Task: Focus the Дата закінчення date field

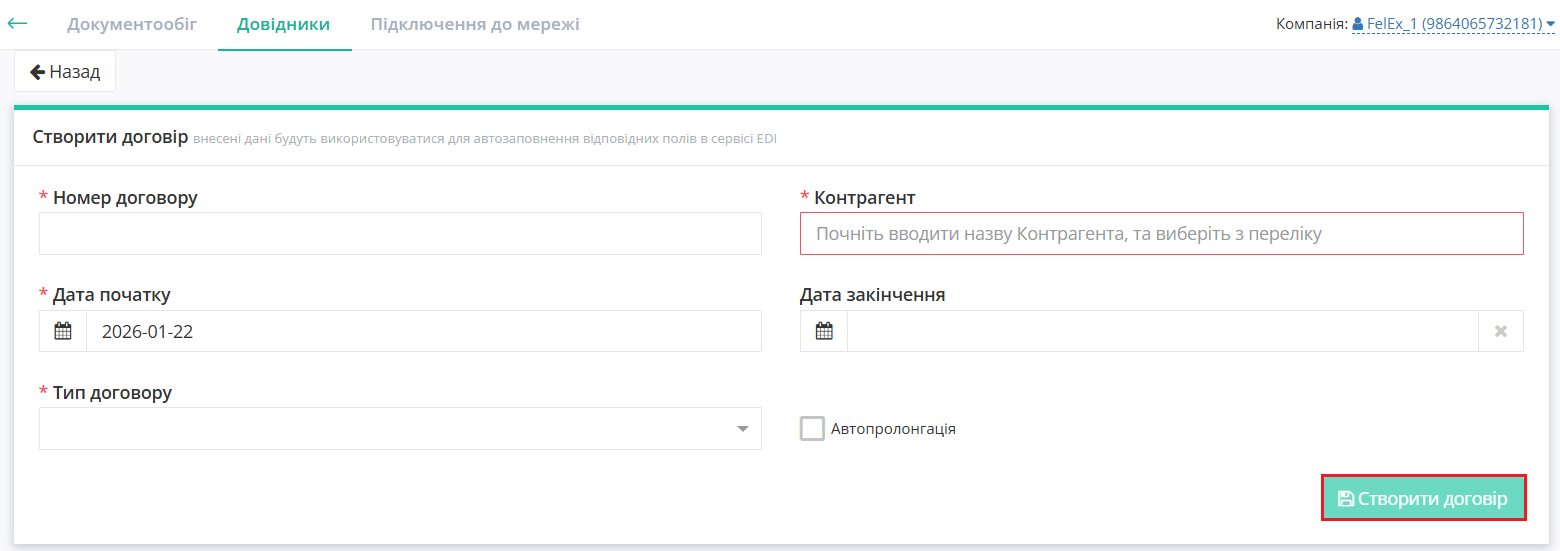Action: (x=1162, y=331)
